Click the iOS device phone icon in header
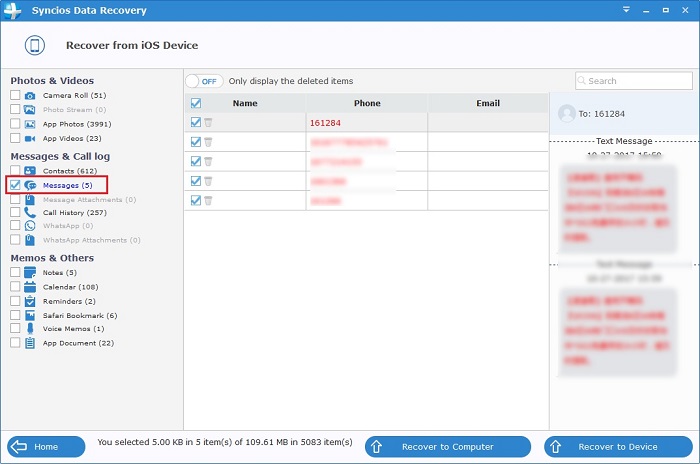 coord(35,46)
